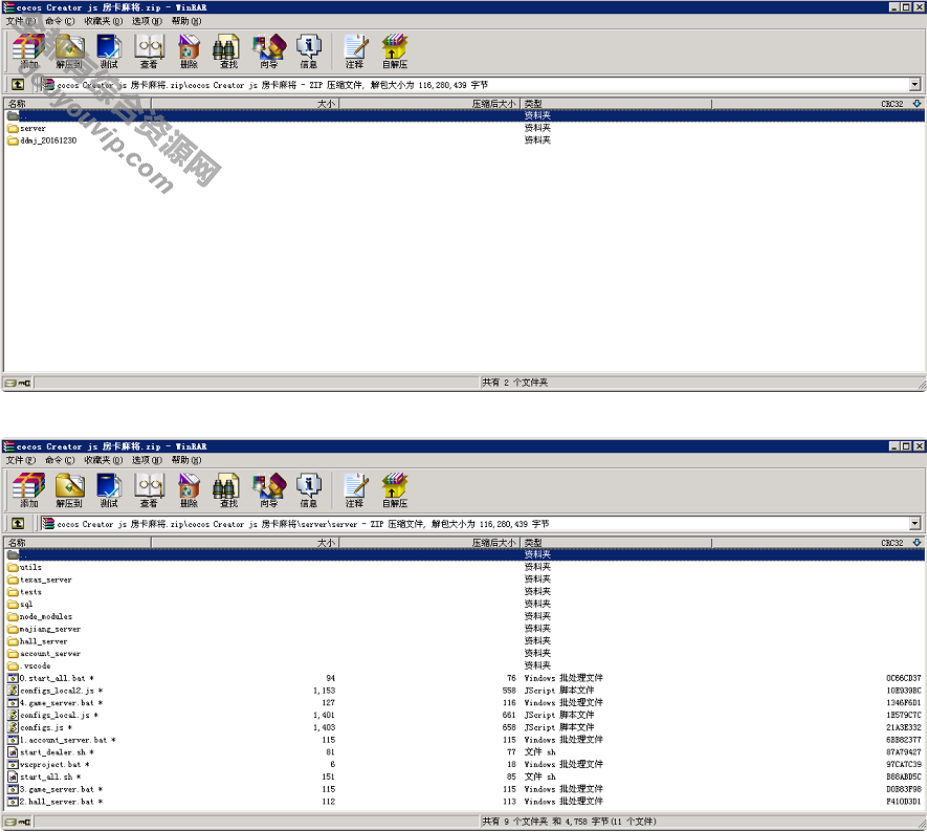Click the drive/key status icon in the bottom window status bar
Viewport: 927px width, 833px height.
pyautogui.click(x=18, y=822)
